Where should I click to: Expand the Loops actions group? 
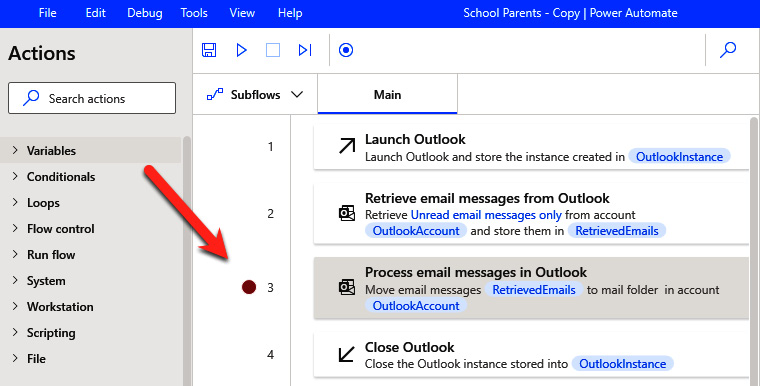click(15, 203)
